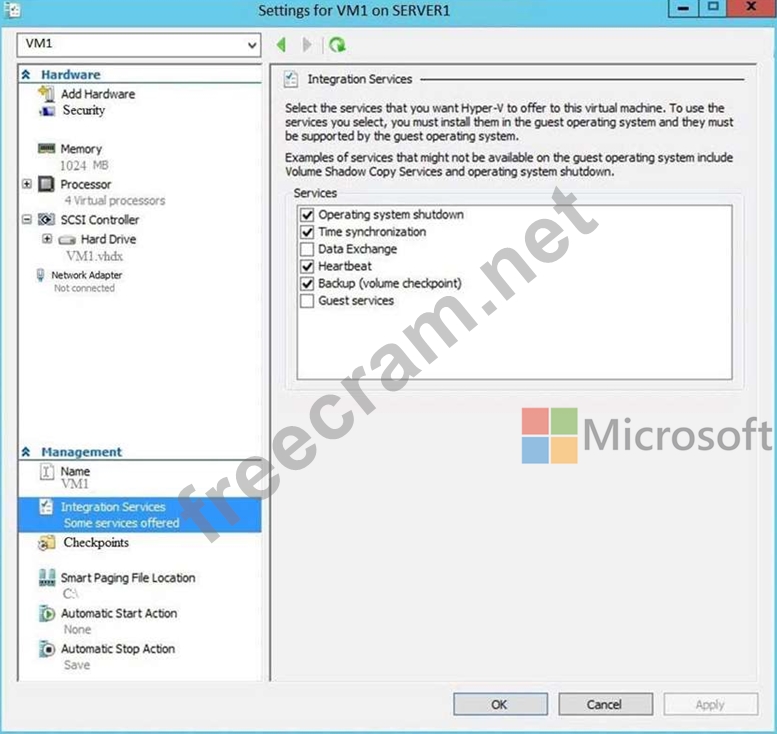
Task: Click the Checkpoints icon
Action: 47,543
